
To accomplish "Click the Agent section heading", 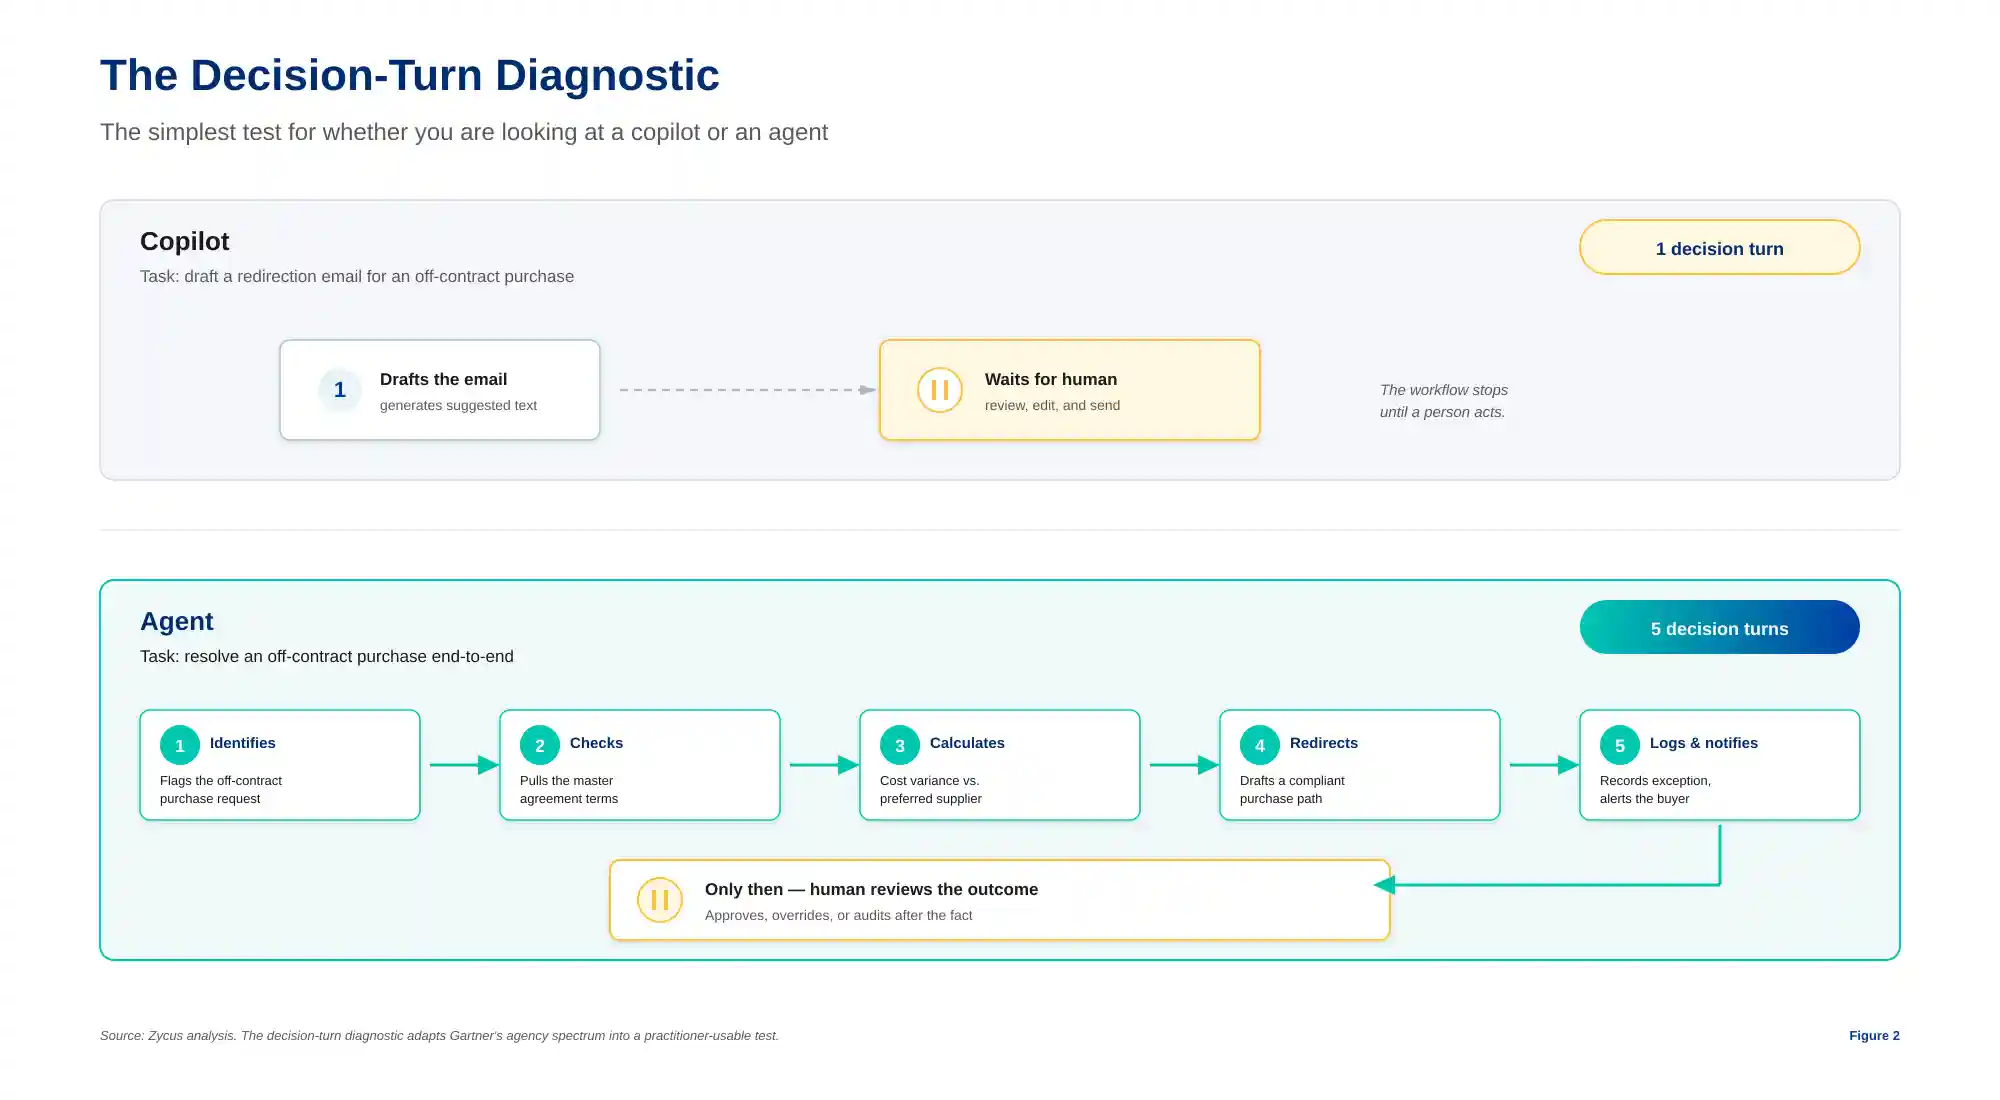I will pyautogui.click(x=177, y=621).
